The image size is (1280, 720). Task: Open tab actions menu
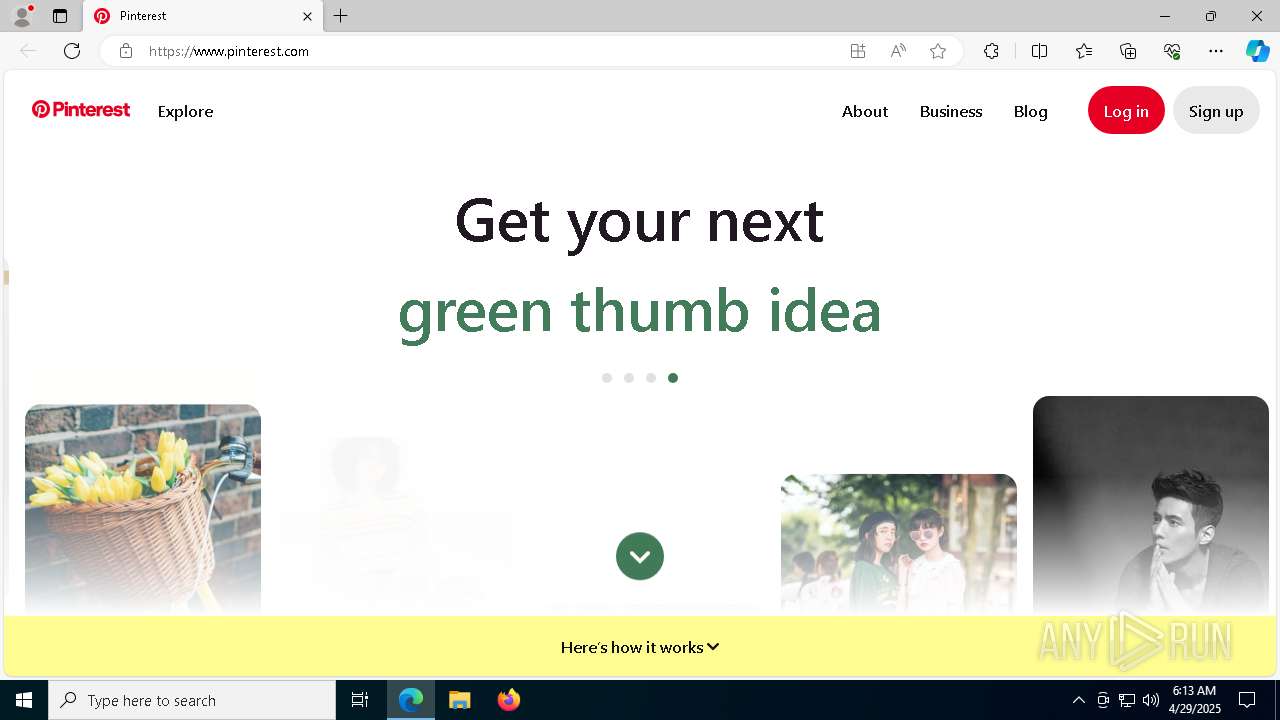pos(60,16)
